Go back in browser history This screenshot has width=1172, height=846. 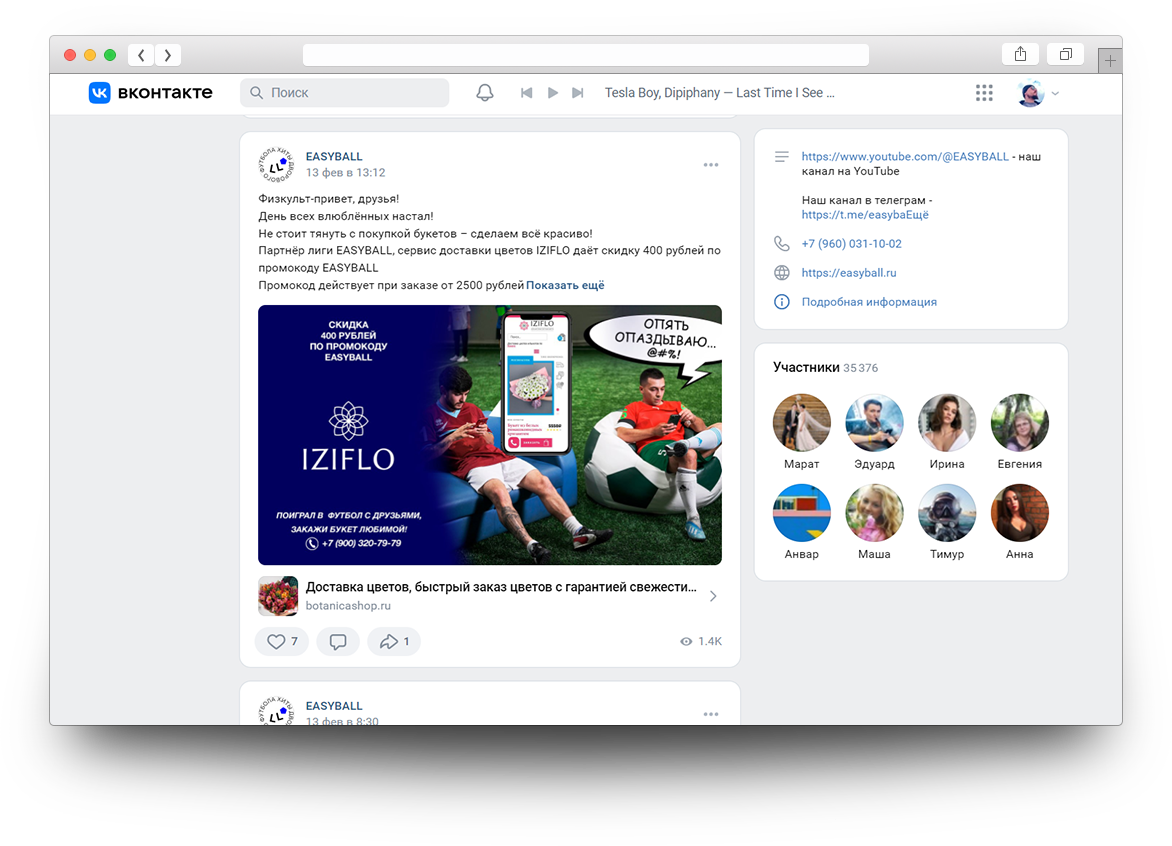tap(141, 55)
